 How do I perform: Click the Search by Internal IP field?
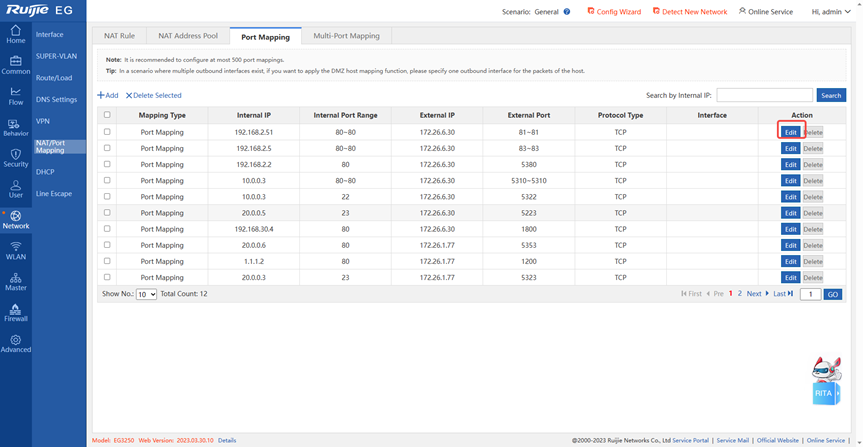(x=764, y=95)
